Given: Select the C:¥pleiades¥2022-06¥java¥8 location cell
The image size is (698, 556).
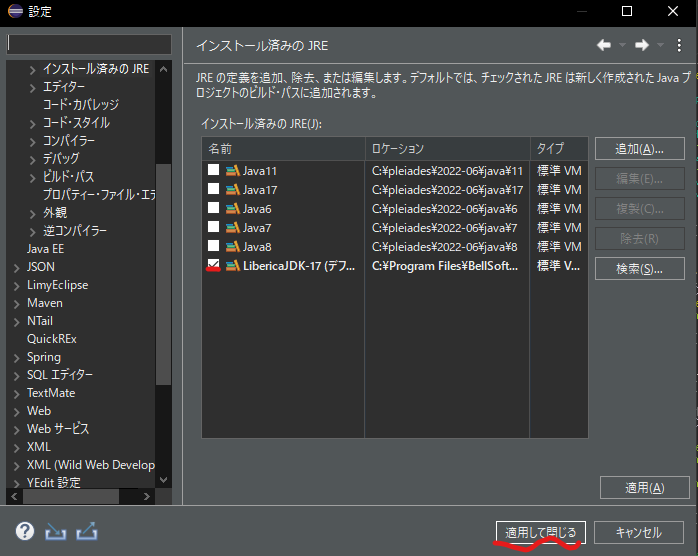Looking at the screenshot, I should [444, 247].
